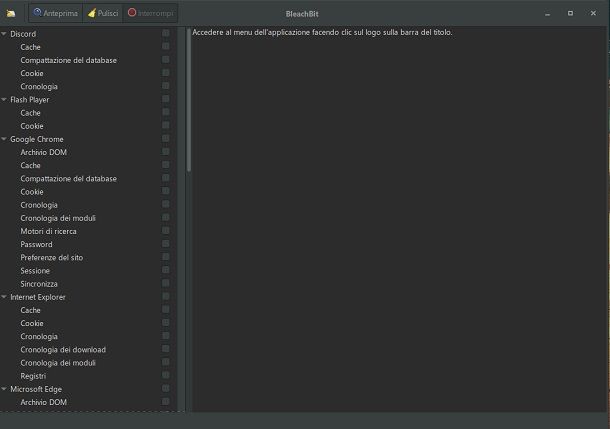
Task: Select the Registri row label
Action: coord(33,376)
